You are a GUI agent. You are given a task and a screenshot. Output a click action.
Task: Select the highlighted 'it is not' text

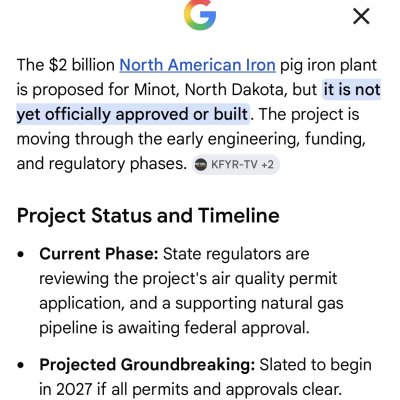click(352, 90)
